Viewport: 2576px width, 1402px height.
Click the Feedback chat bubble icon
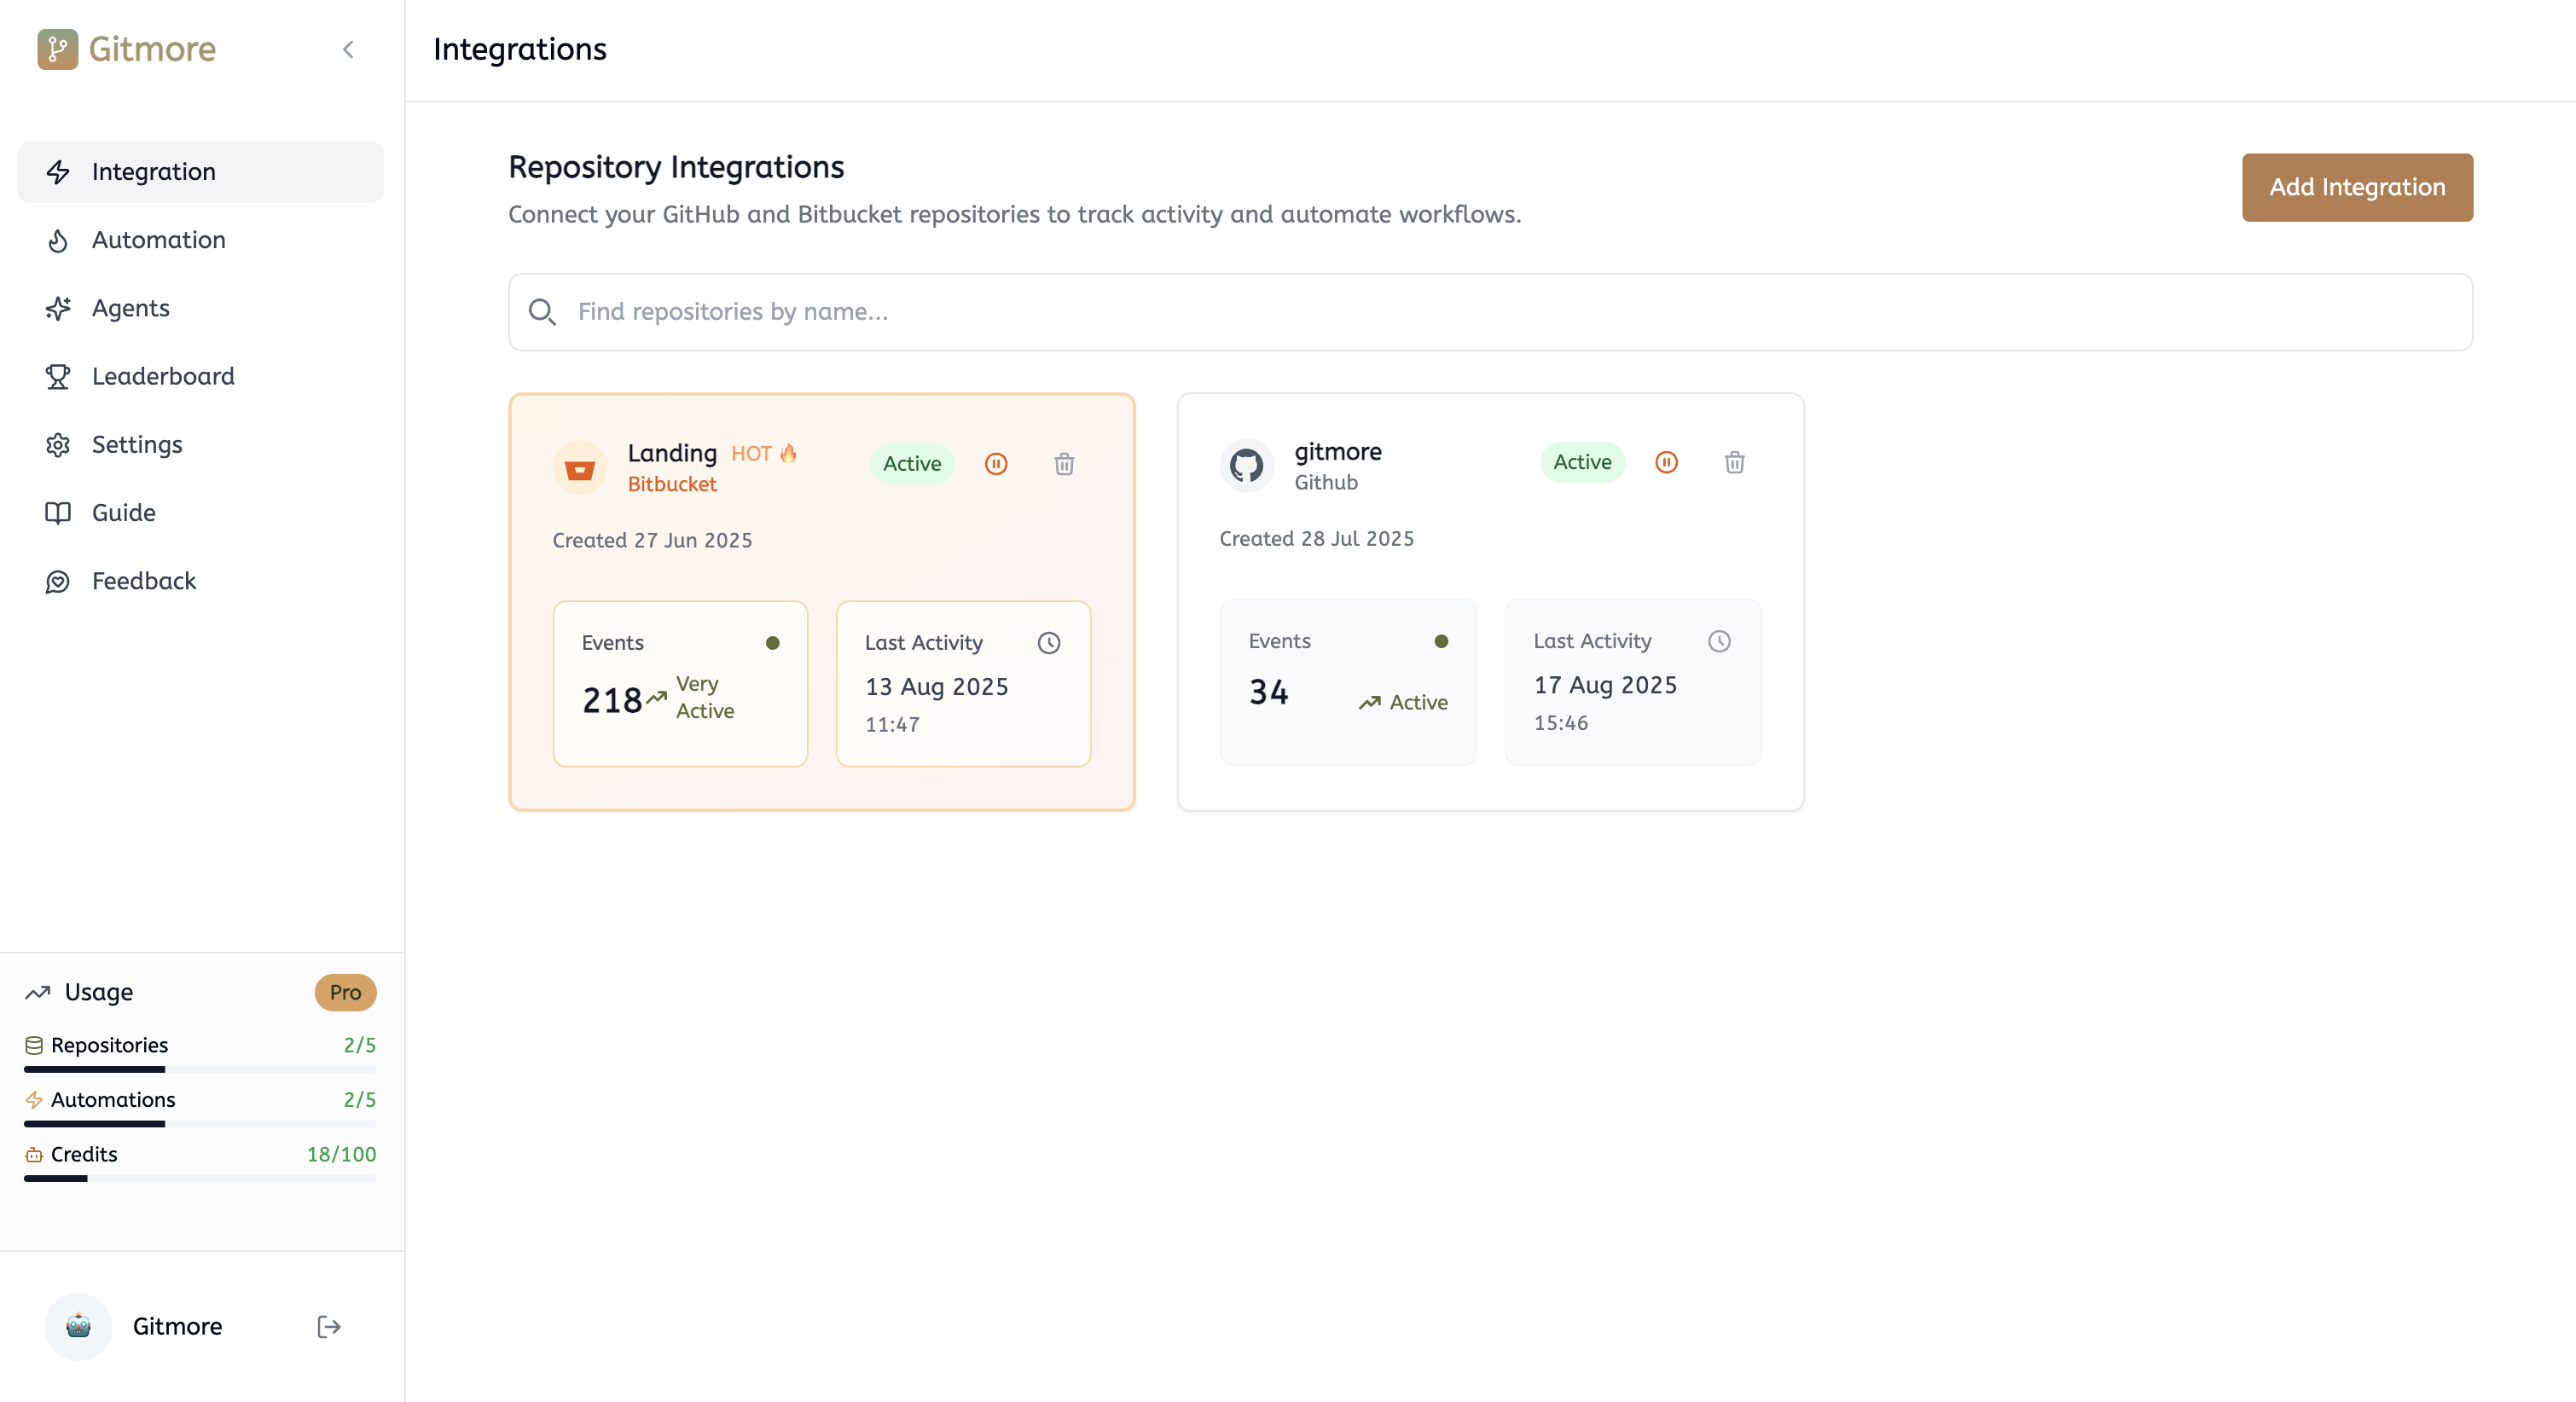point(58,581)
